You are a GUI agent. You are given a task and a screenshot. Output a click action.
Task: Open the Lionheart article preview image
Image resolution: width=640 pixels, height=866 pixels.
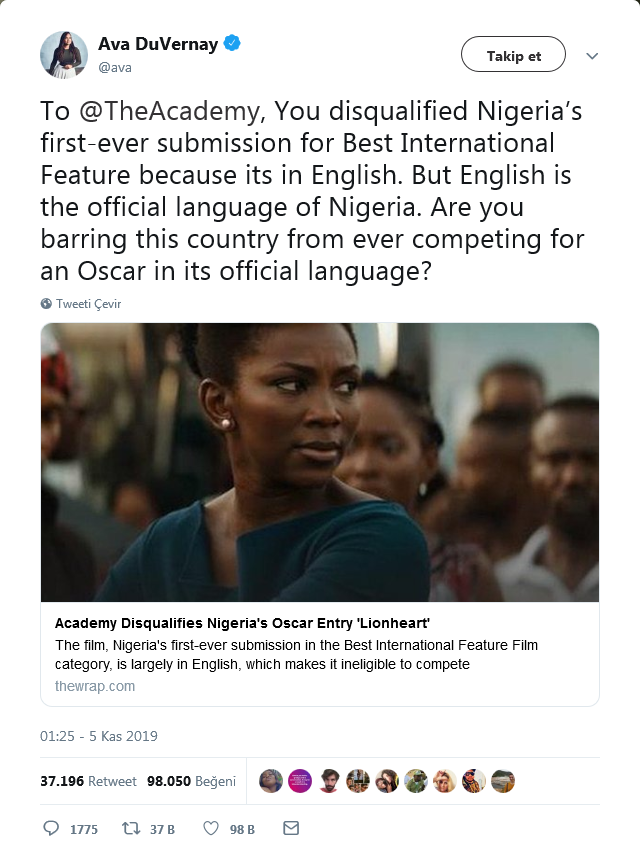[318, 462]
